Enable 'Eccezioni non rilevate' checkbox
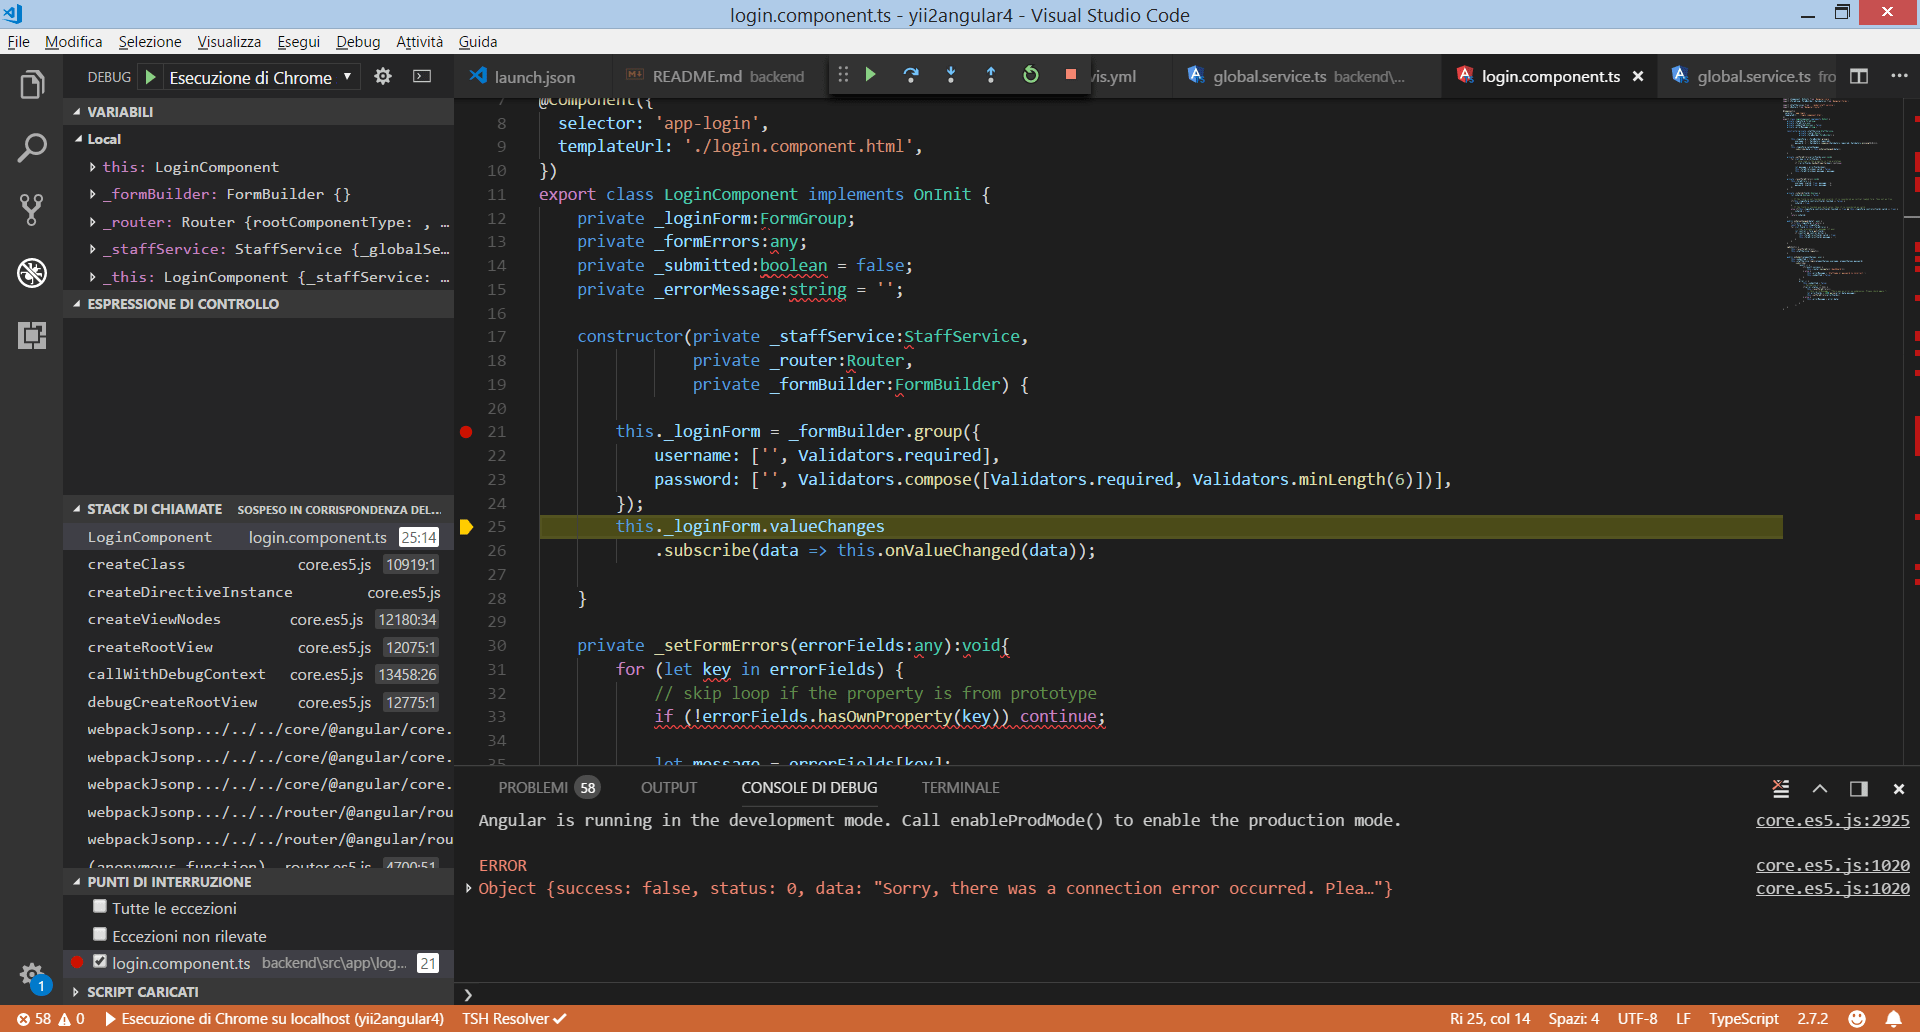Screen dimensions: 1920x1032 point(100,934)
